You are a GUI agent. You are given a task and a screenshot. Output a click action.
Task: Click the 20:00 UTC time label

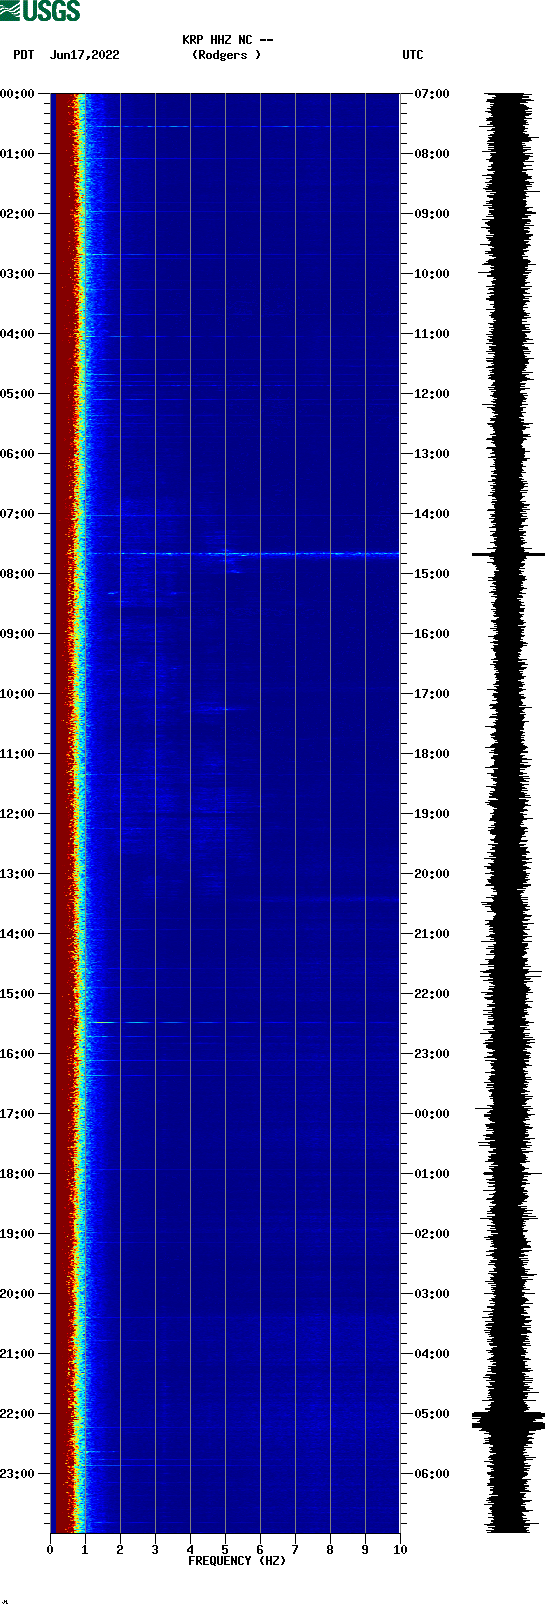[432, 874]
